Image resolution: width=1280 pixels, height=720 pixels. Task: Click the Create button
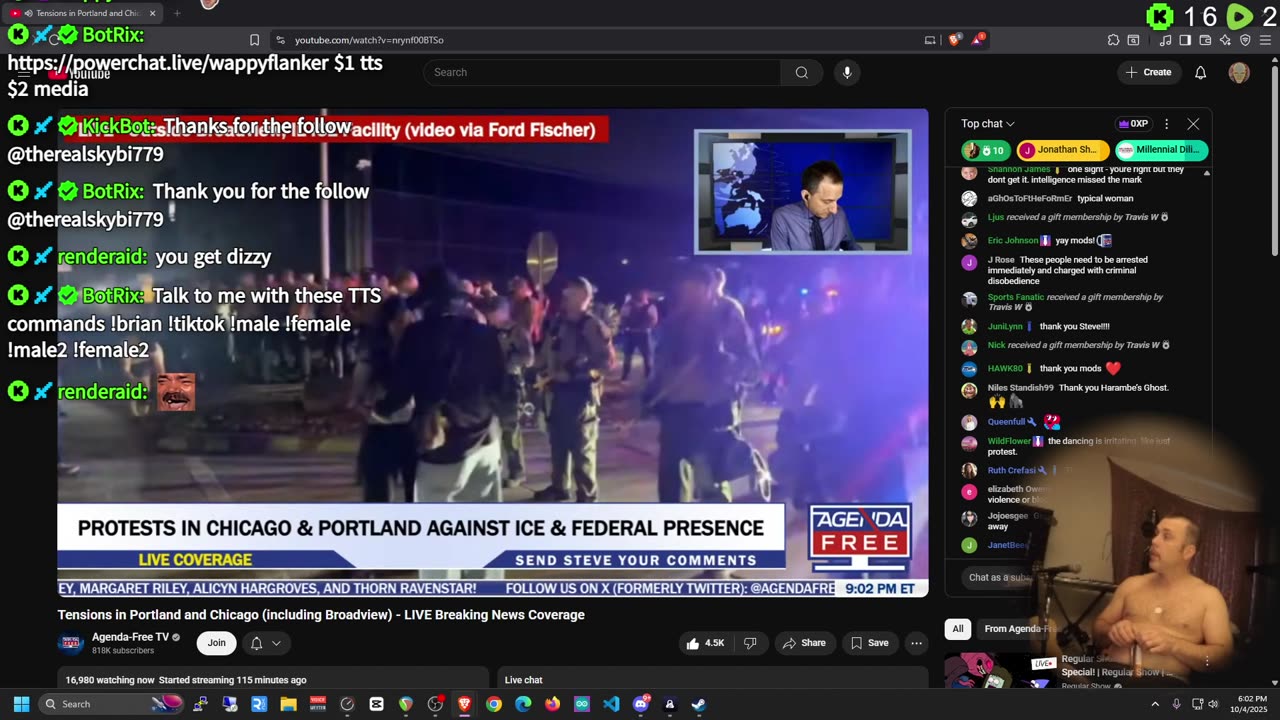(x=1148, y=72)
